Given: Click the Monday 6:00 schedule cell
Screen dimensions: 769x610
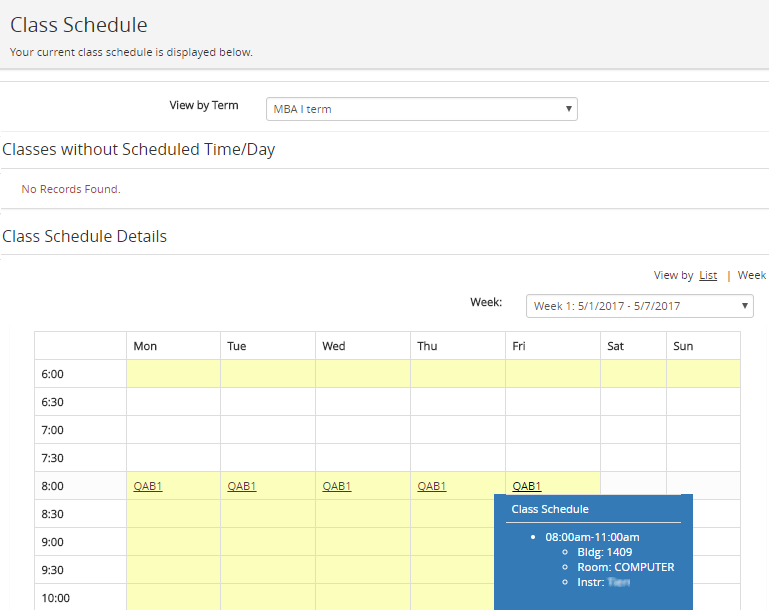Looking at the screenshot, I should coord(173,374).
